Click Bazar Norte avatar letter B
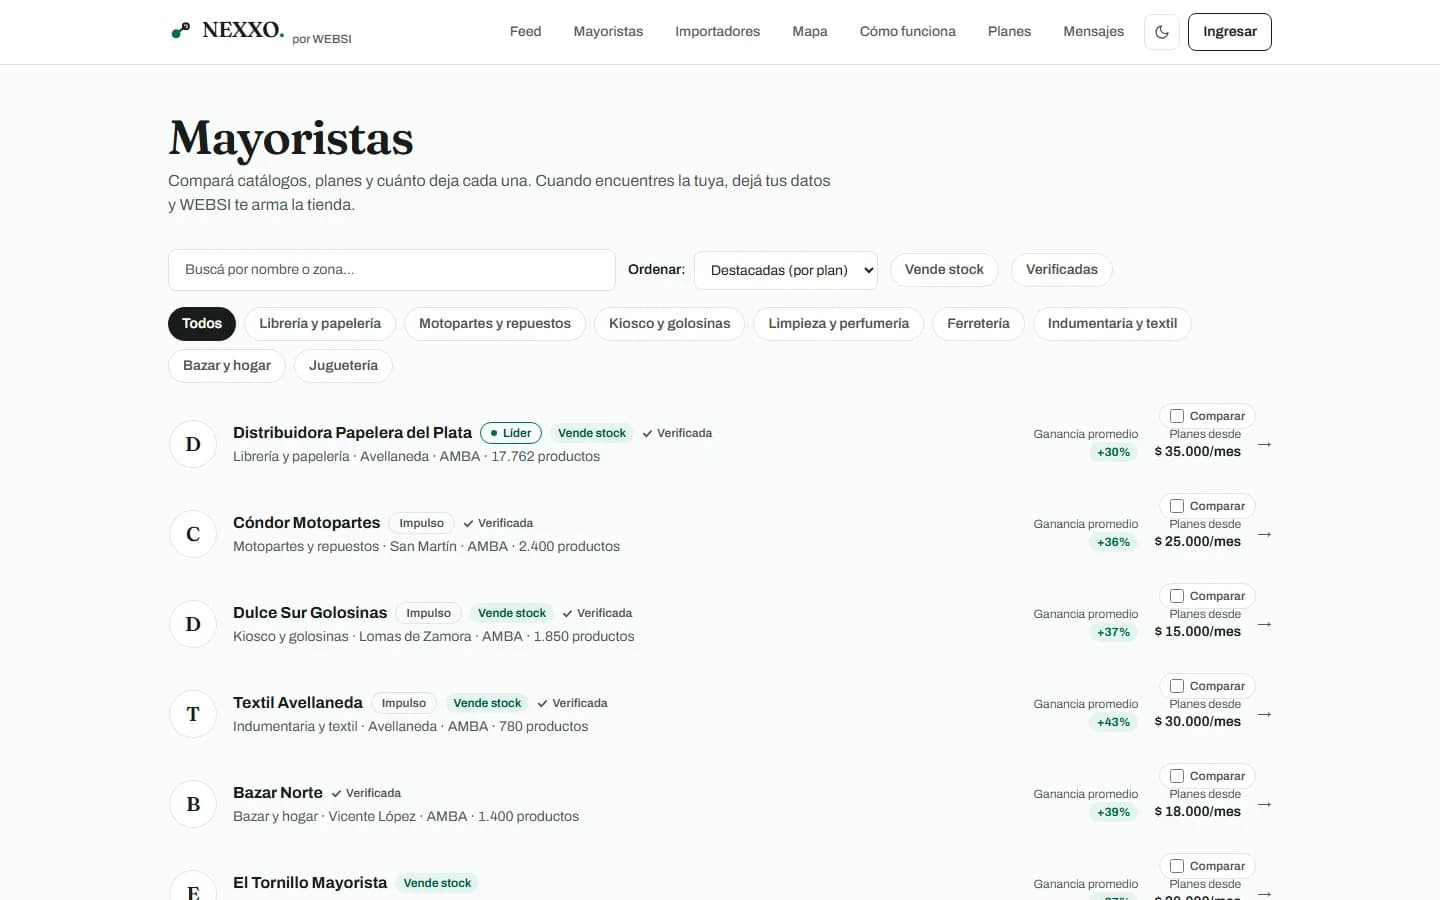The height and width of the screenshot is (900, 1440). [193, 804]
